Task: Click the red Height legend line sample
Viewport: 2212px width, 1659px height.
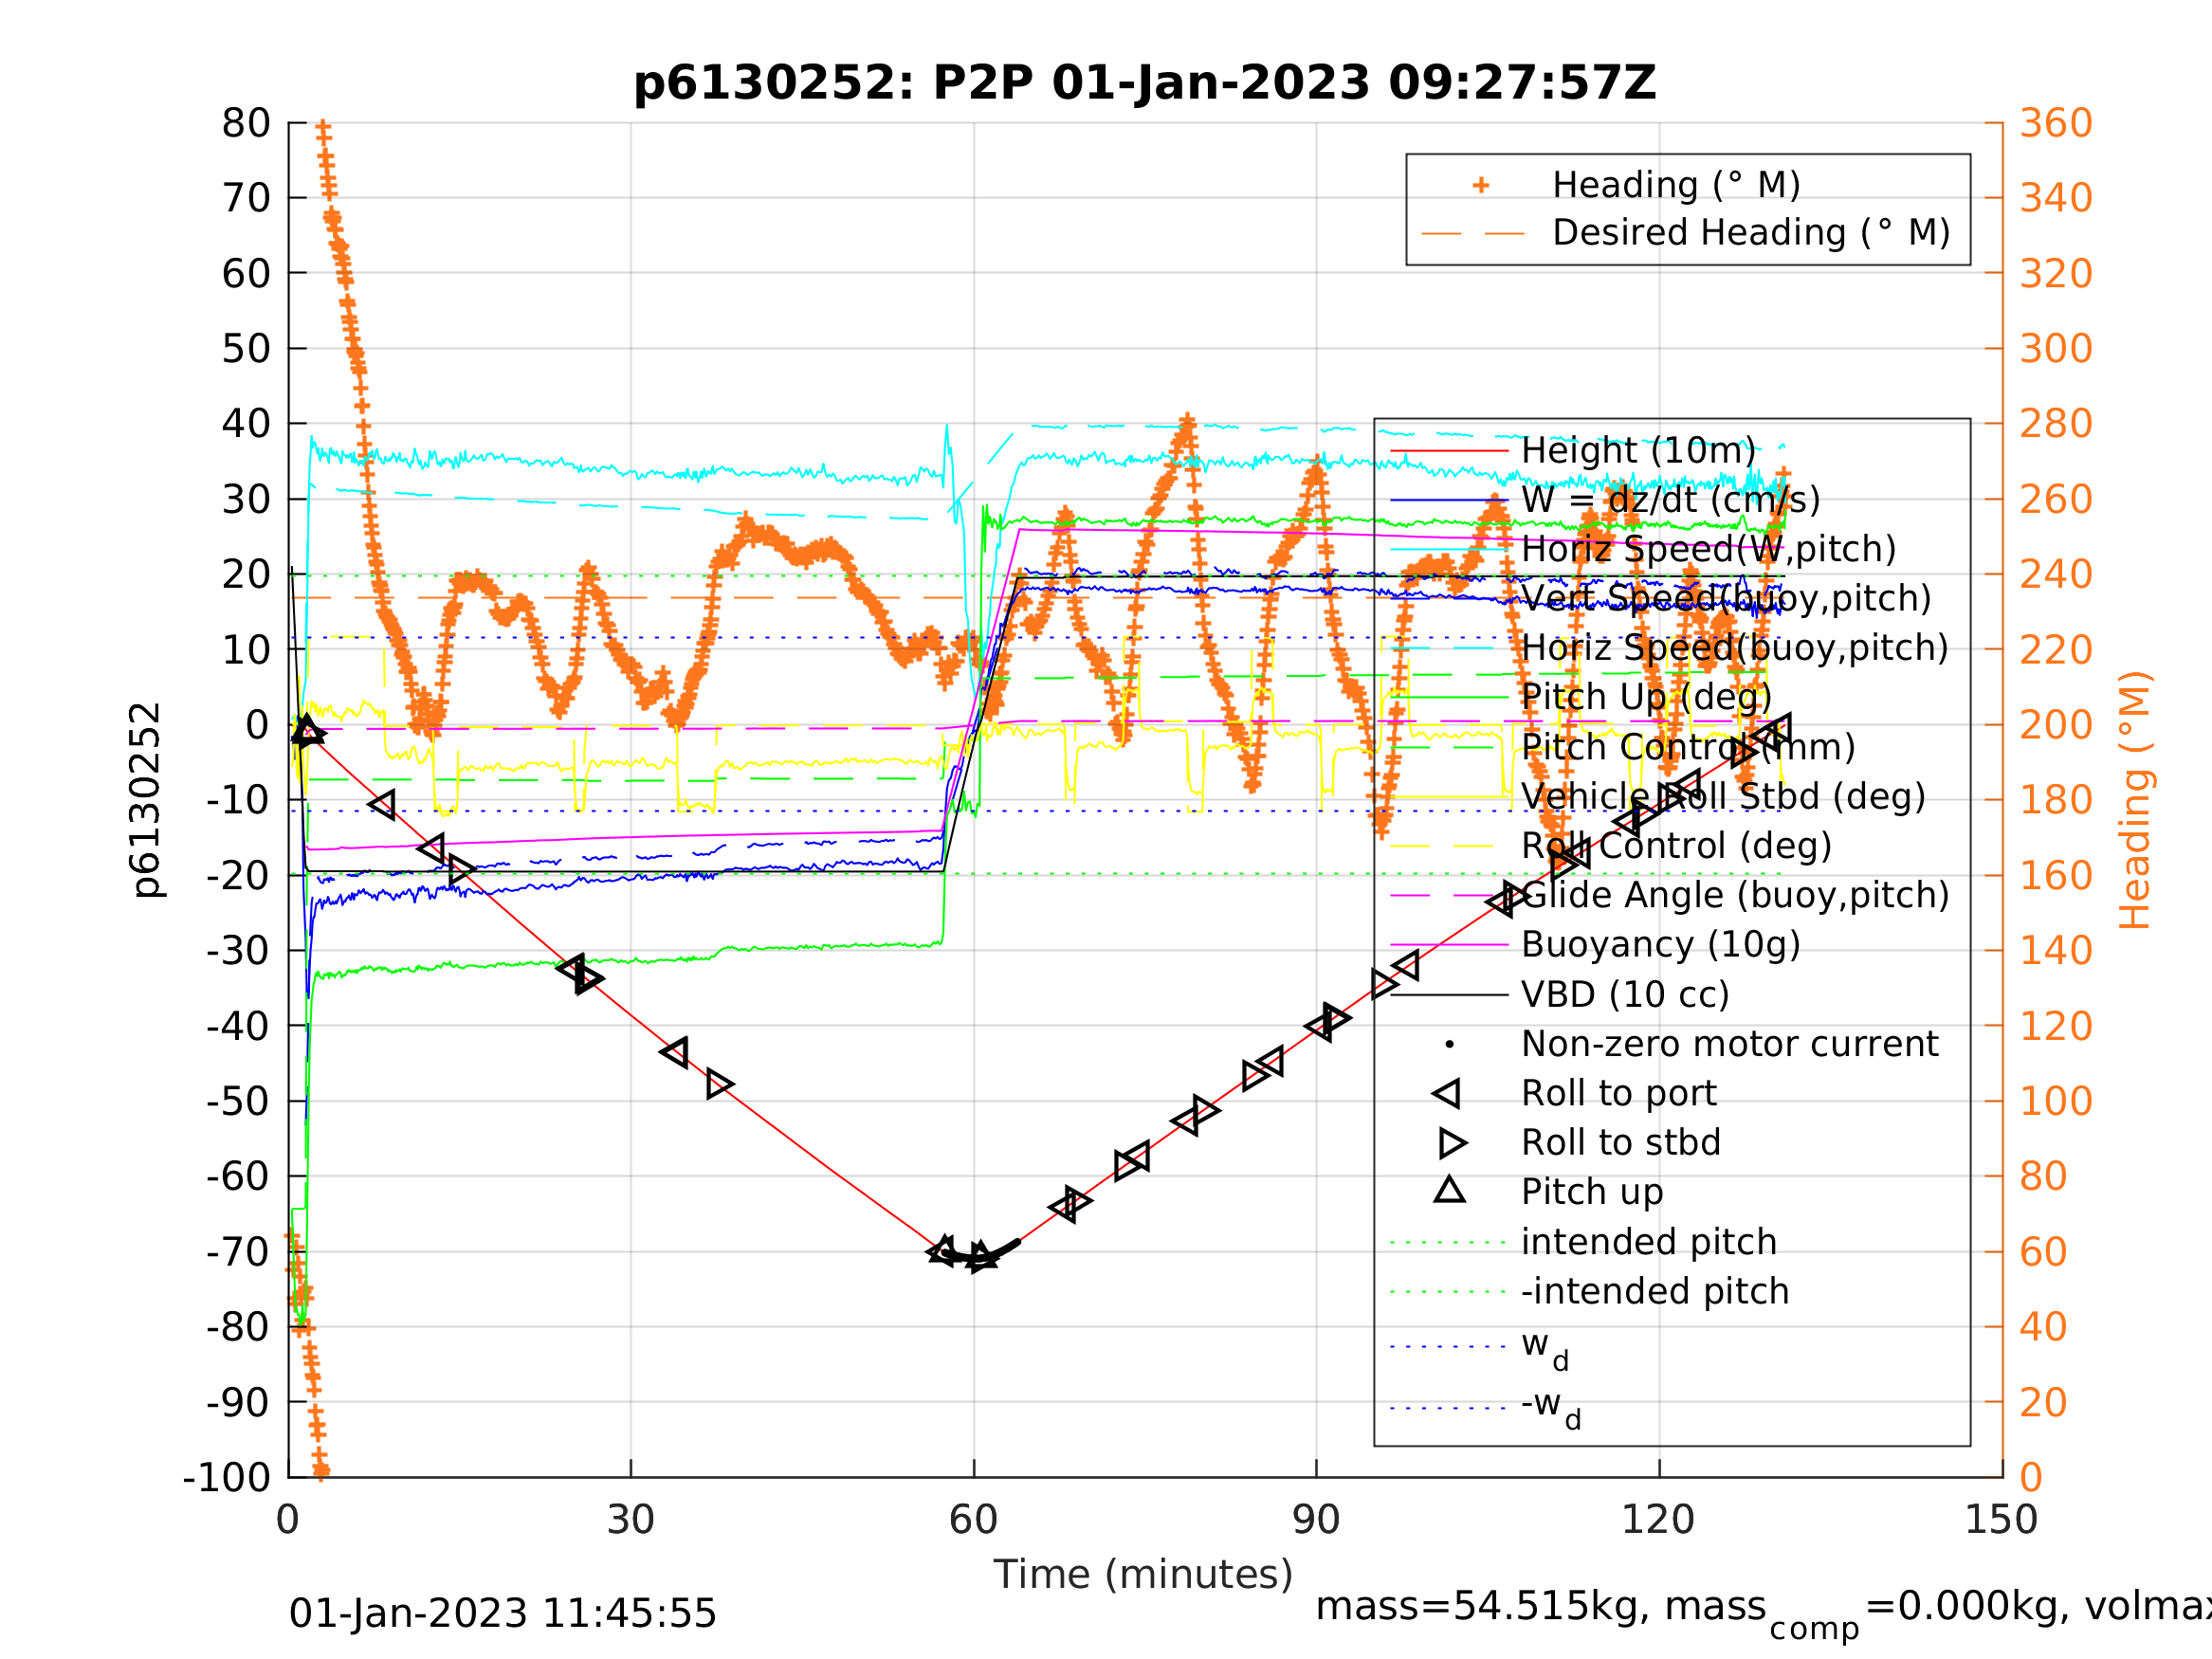Action: (1449, 451)
